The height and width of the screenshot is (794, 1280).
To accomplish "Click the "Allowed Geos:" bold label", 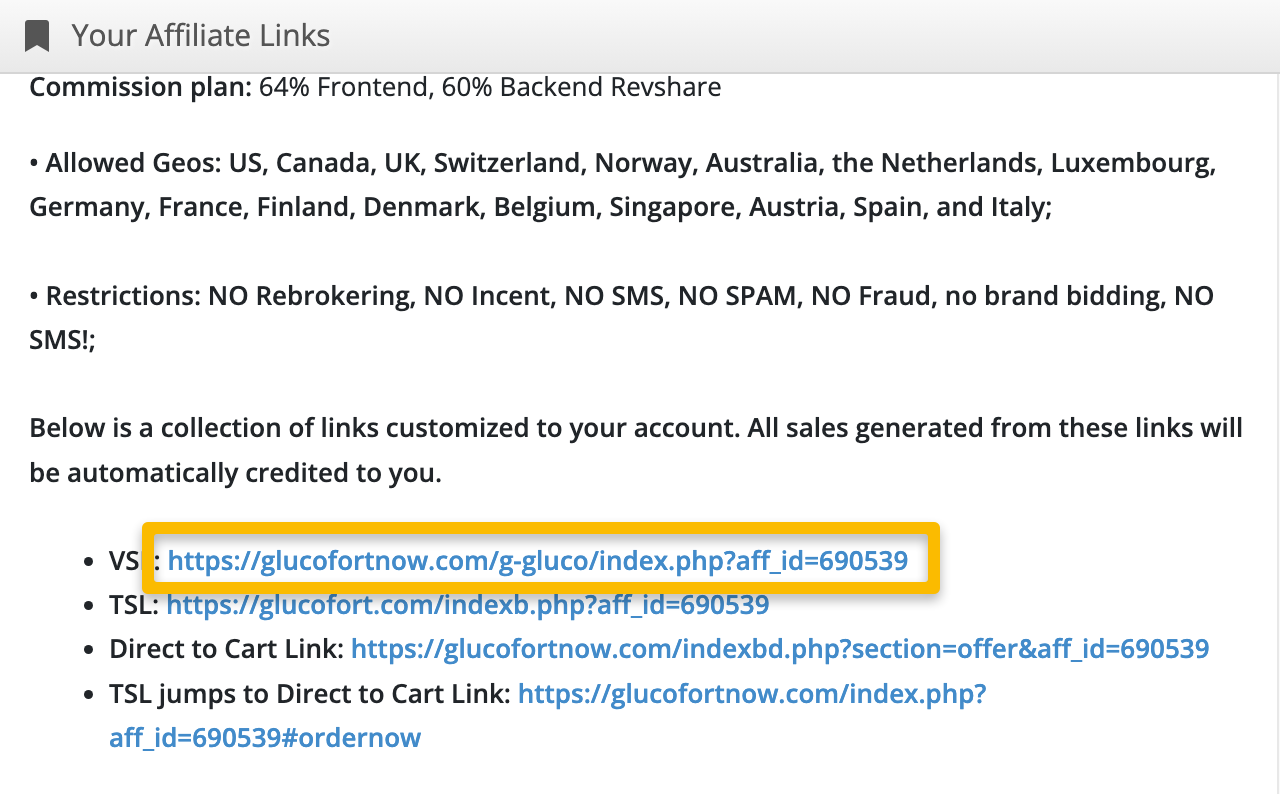I will 132,163.
